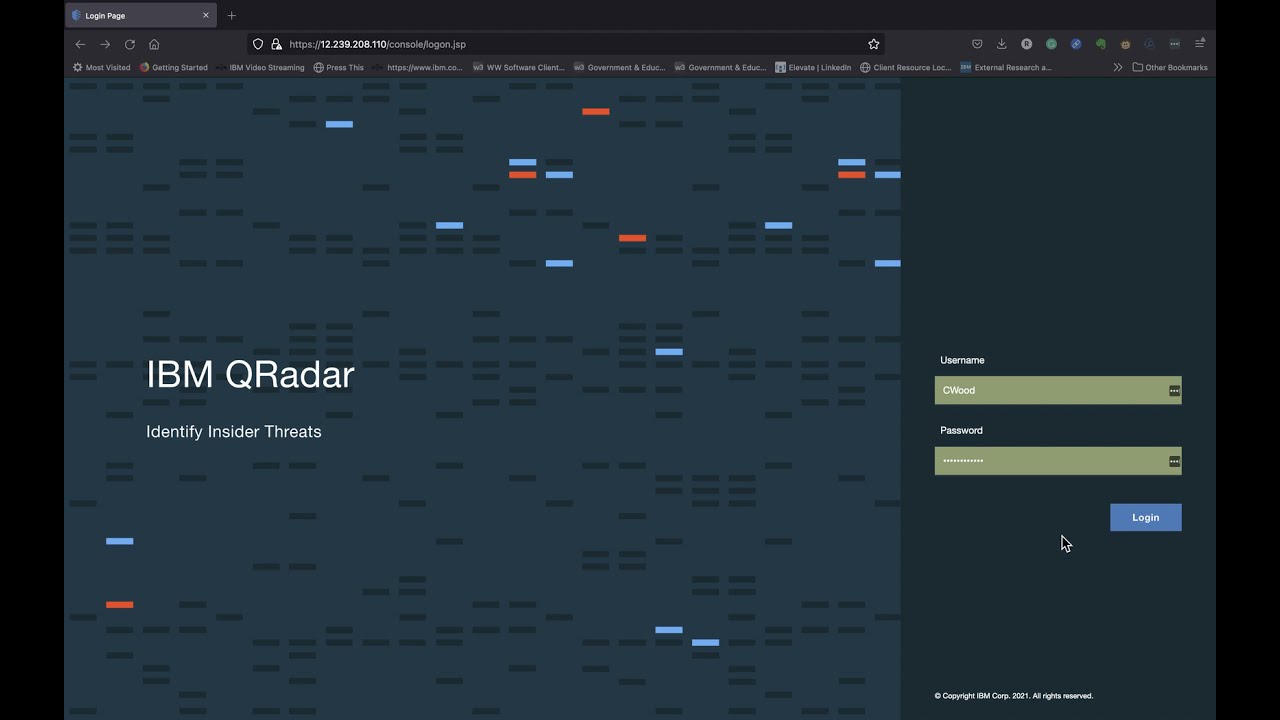Open the Other Bookmarks folder
The height and width of the screenshot is (720, 1280).
1170,68
